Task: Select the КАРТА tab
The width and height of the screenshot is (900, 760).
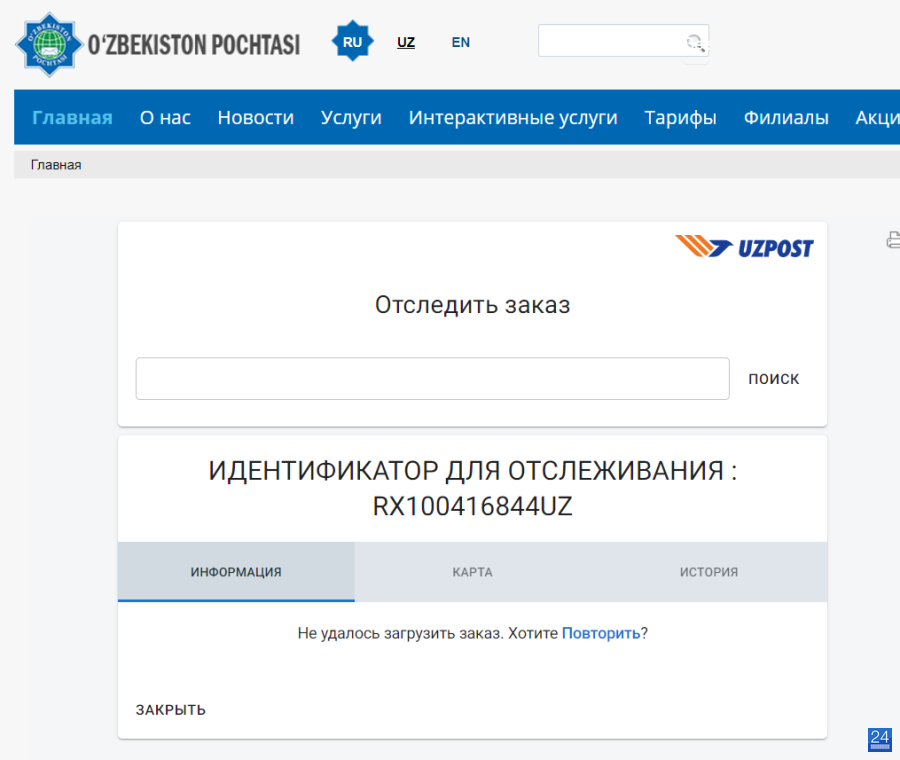Action: 472,572
